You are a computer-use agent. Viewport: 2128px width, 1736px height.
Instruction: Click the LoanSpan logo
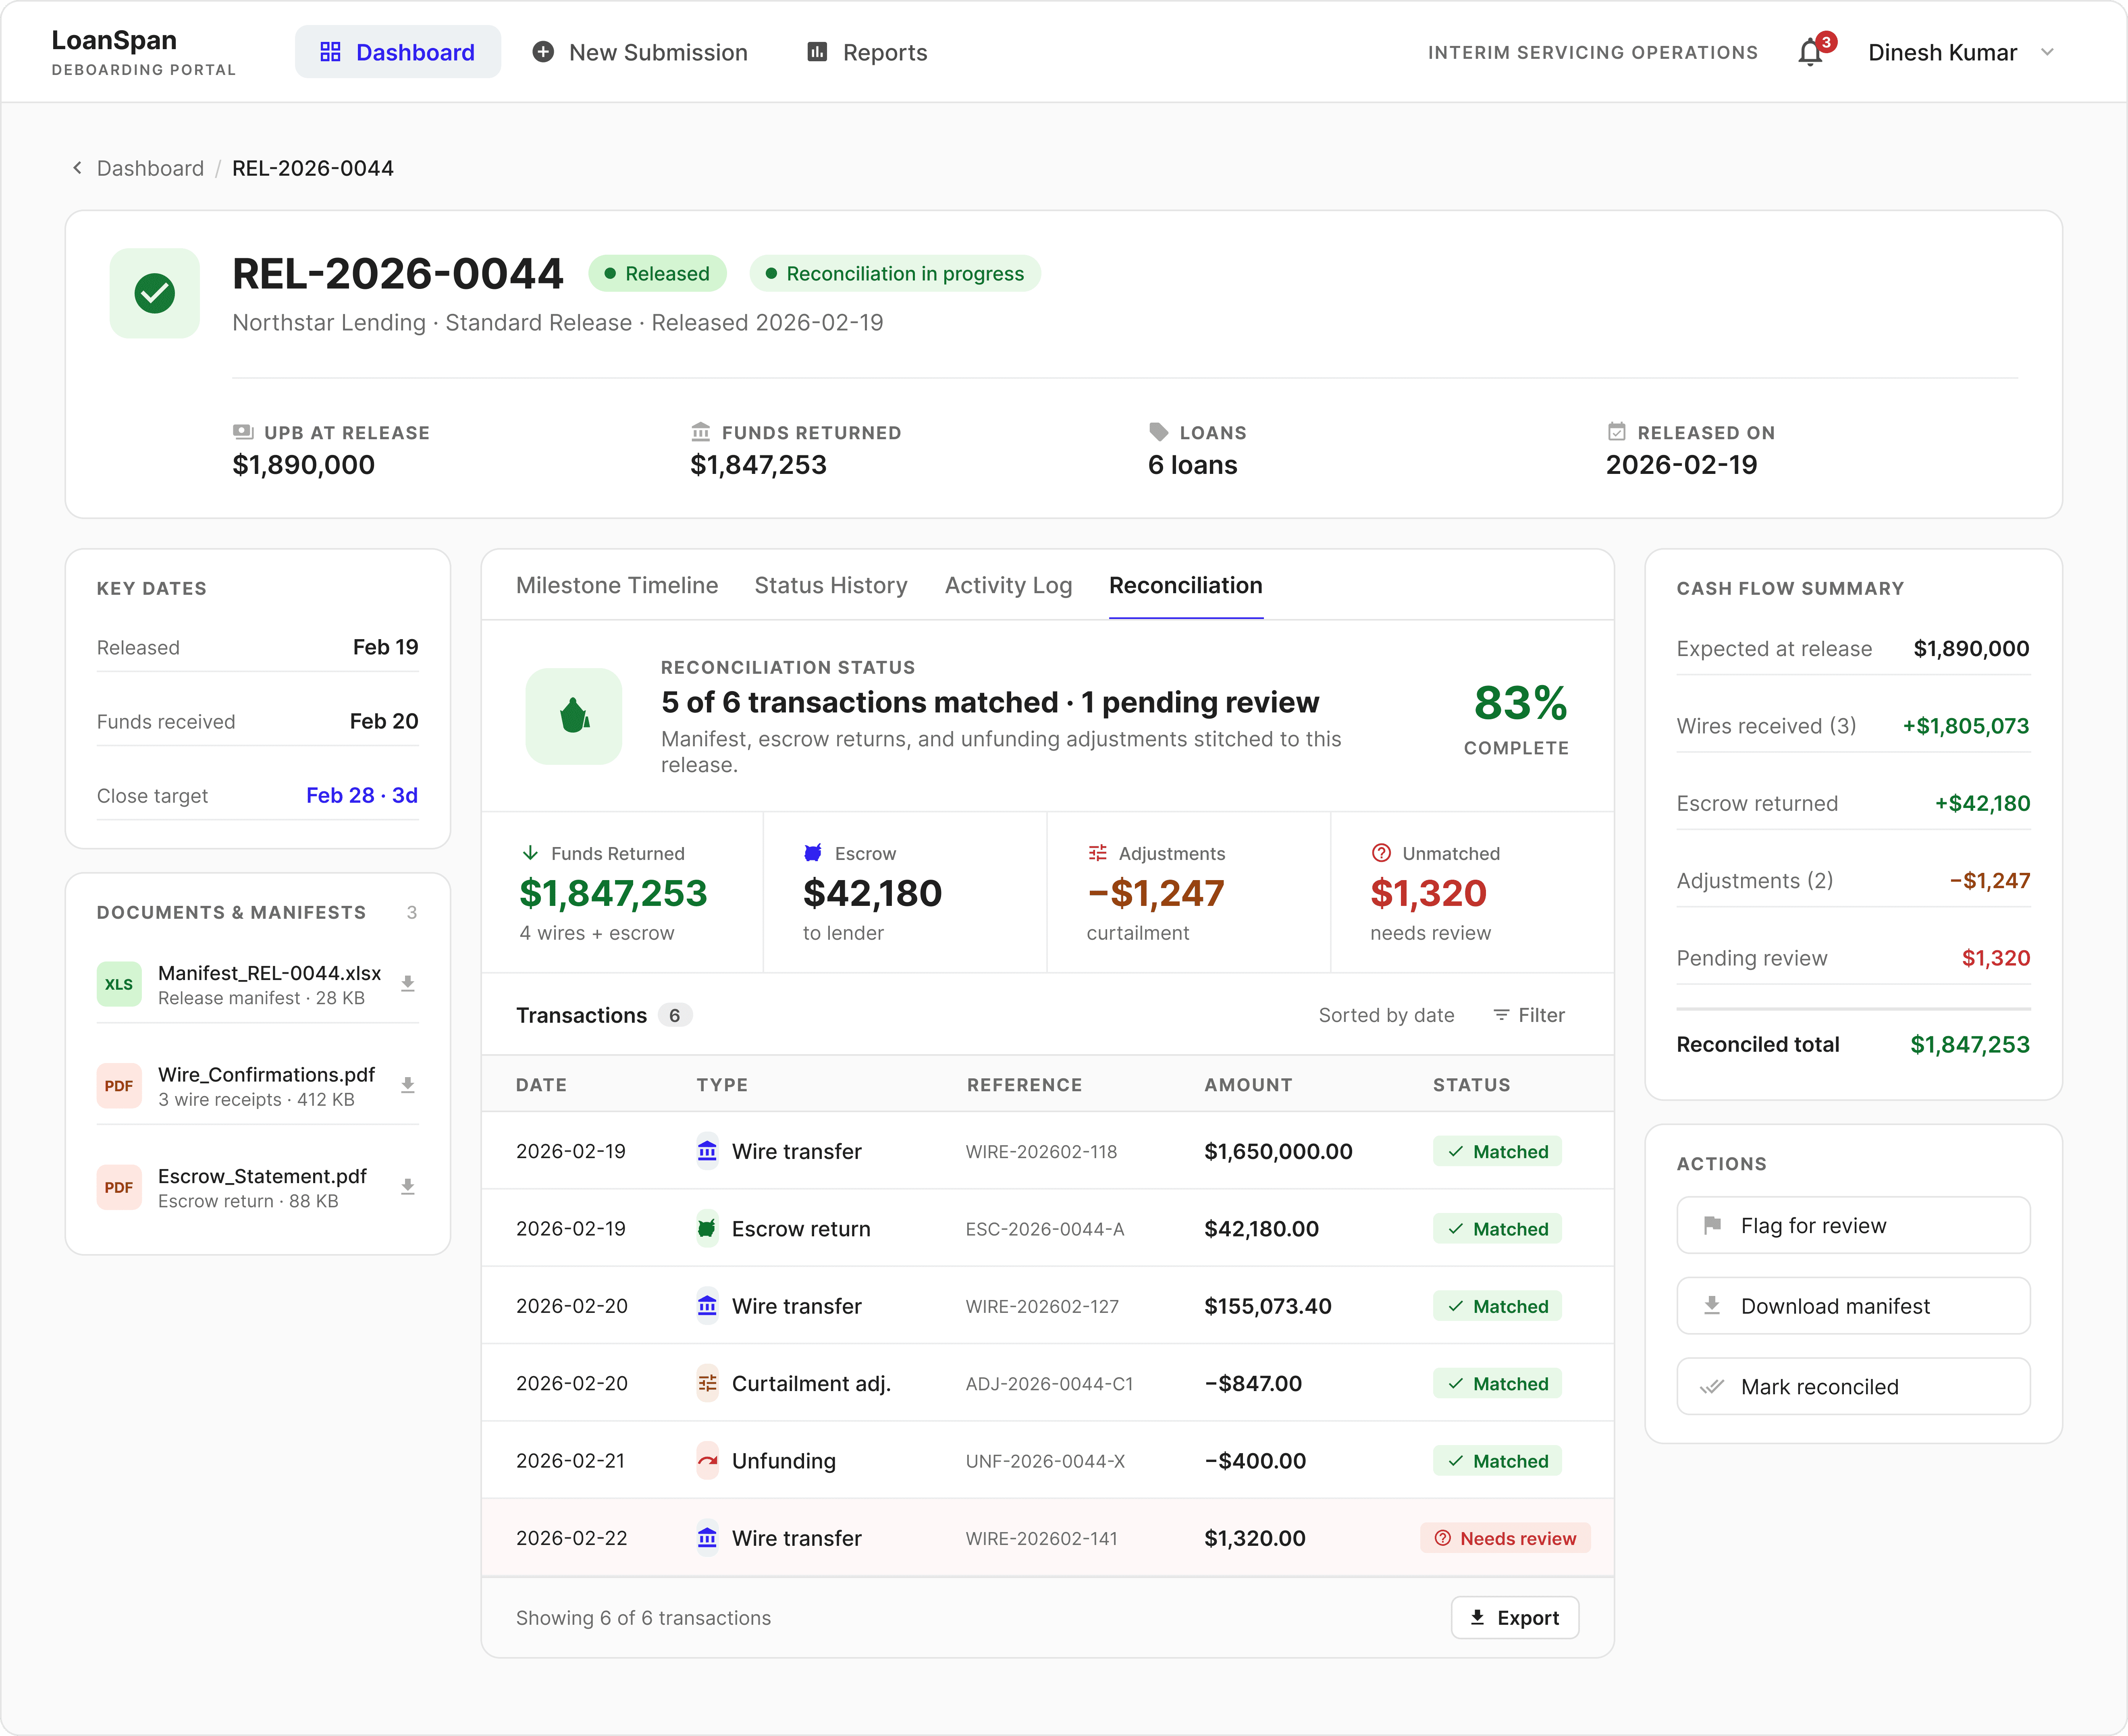tap(114, 40)
